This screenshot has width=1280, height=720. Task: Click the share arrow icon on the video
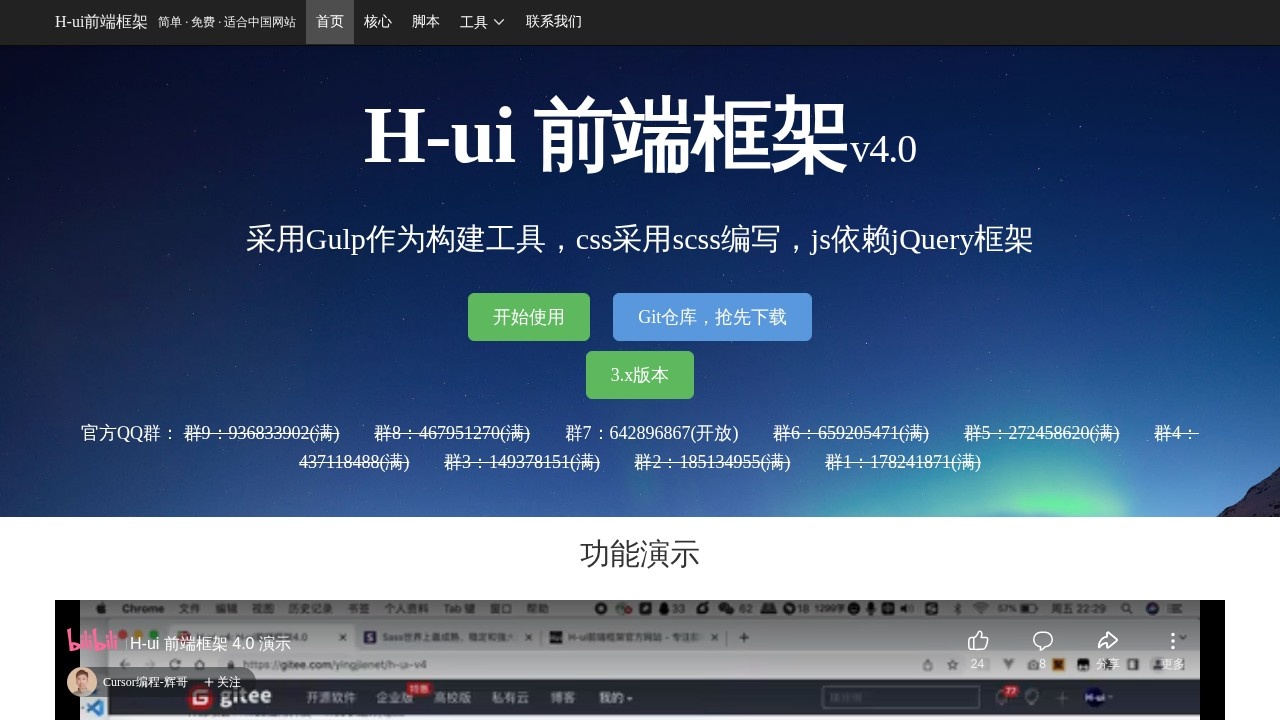pos(1108,640)
